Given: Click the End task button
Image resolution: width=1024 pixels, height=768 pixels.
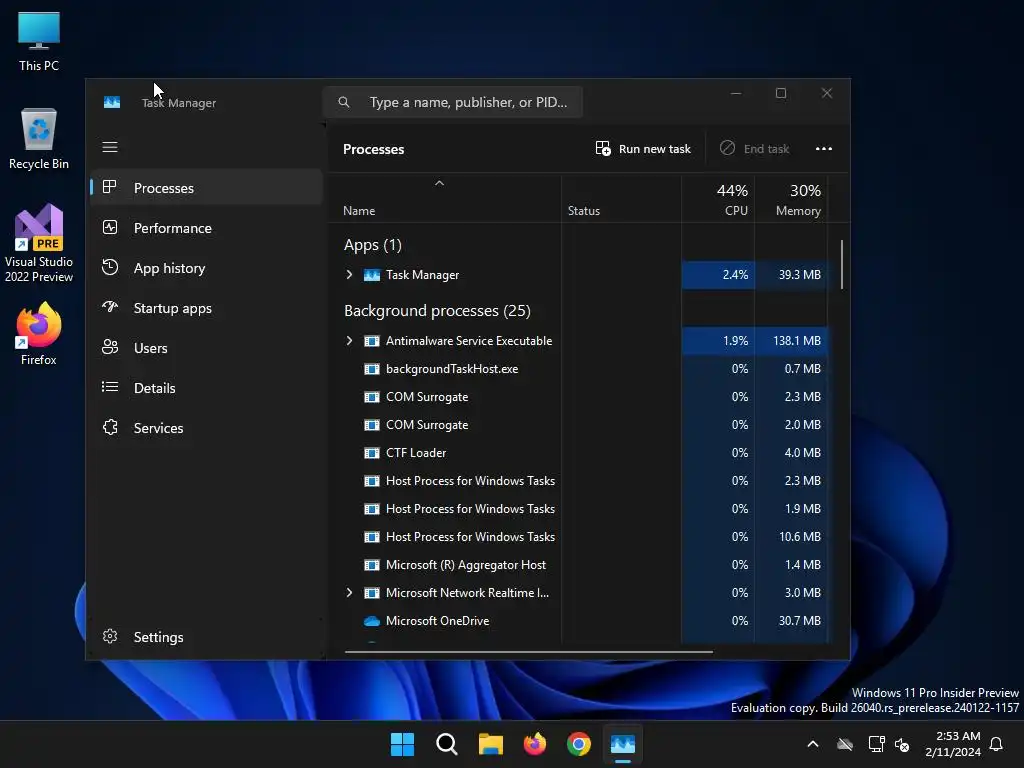Looking at the screenshot, I should click(x=755, y=149).
